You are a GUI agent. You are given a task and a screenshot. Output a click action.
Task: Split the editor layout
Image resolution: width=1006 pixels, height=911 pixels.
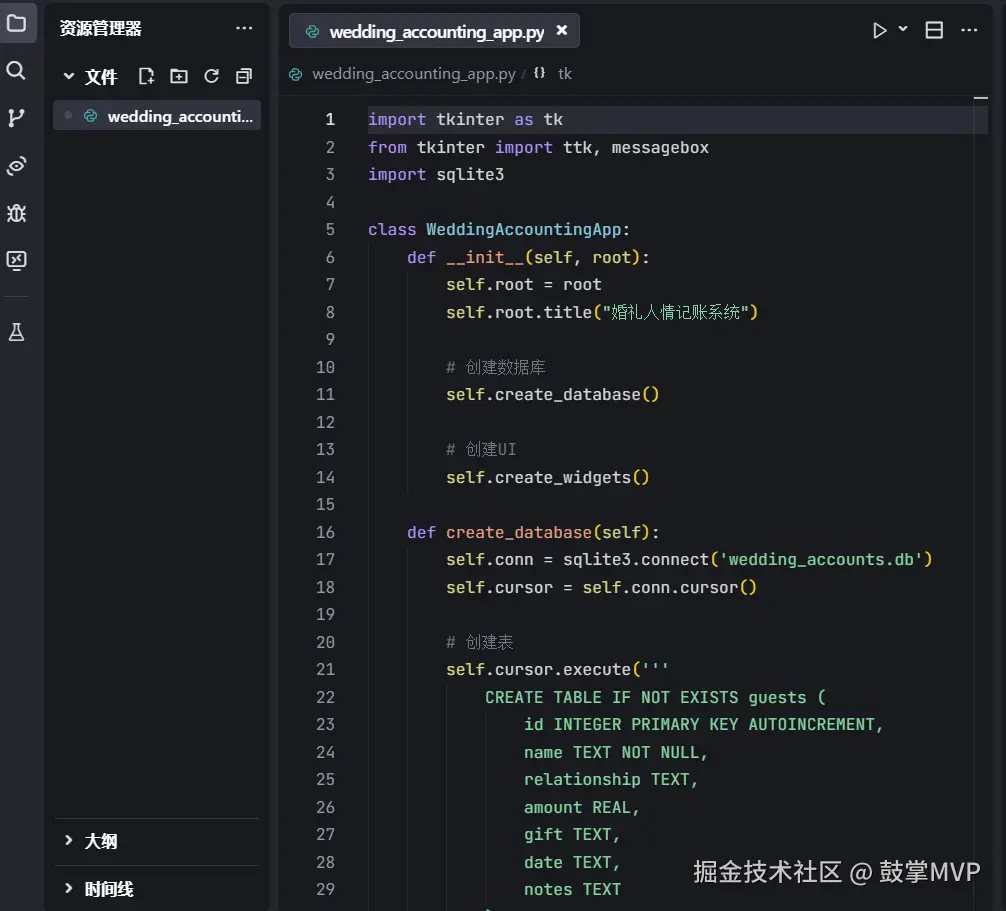pyautogui.click(x=934, y=30)
